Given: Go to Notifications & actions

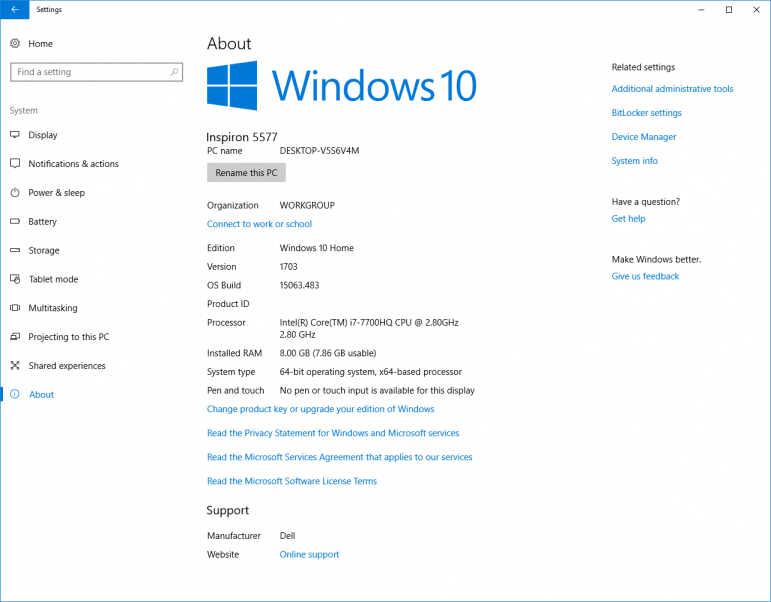Looking at the screenshot, I should click(x=73, y=163).
